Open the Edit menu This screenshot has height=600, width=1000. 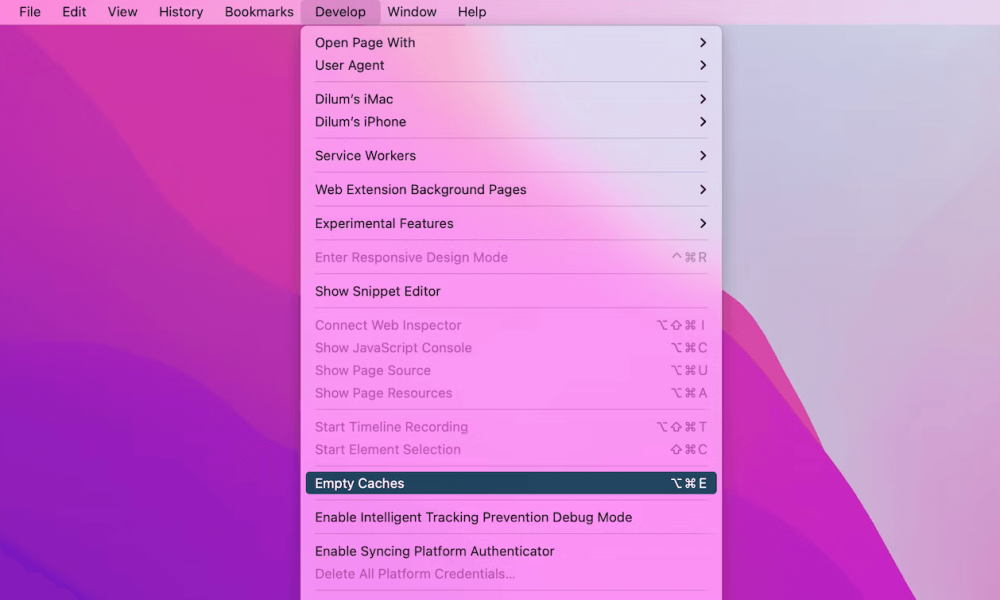[x=74, y=12]
